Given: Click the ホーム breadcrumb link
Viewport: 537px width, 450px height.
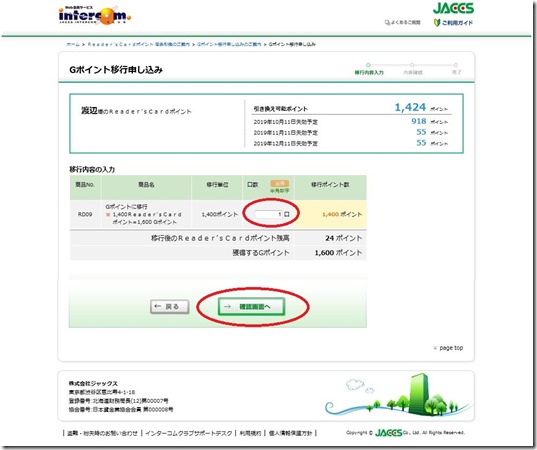Looking at the screenshot, I should 73,44.
